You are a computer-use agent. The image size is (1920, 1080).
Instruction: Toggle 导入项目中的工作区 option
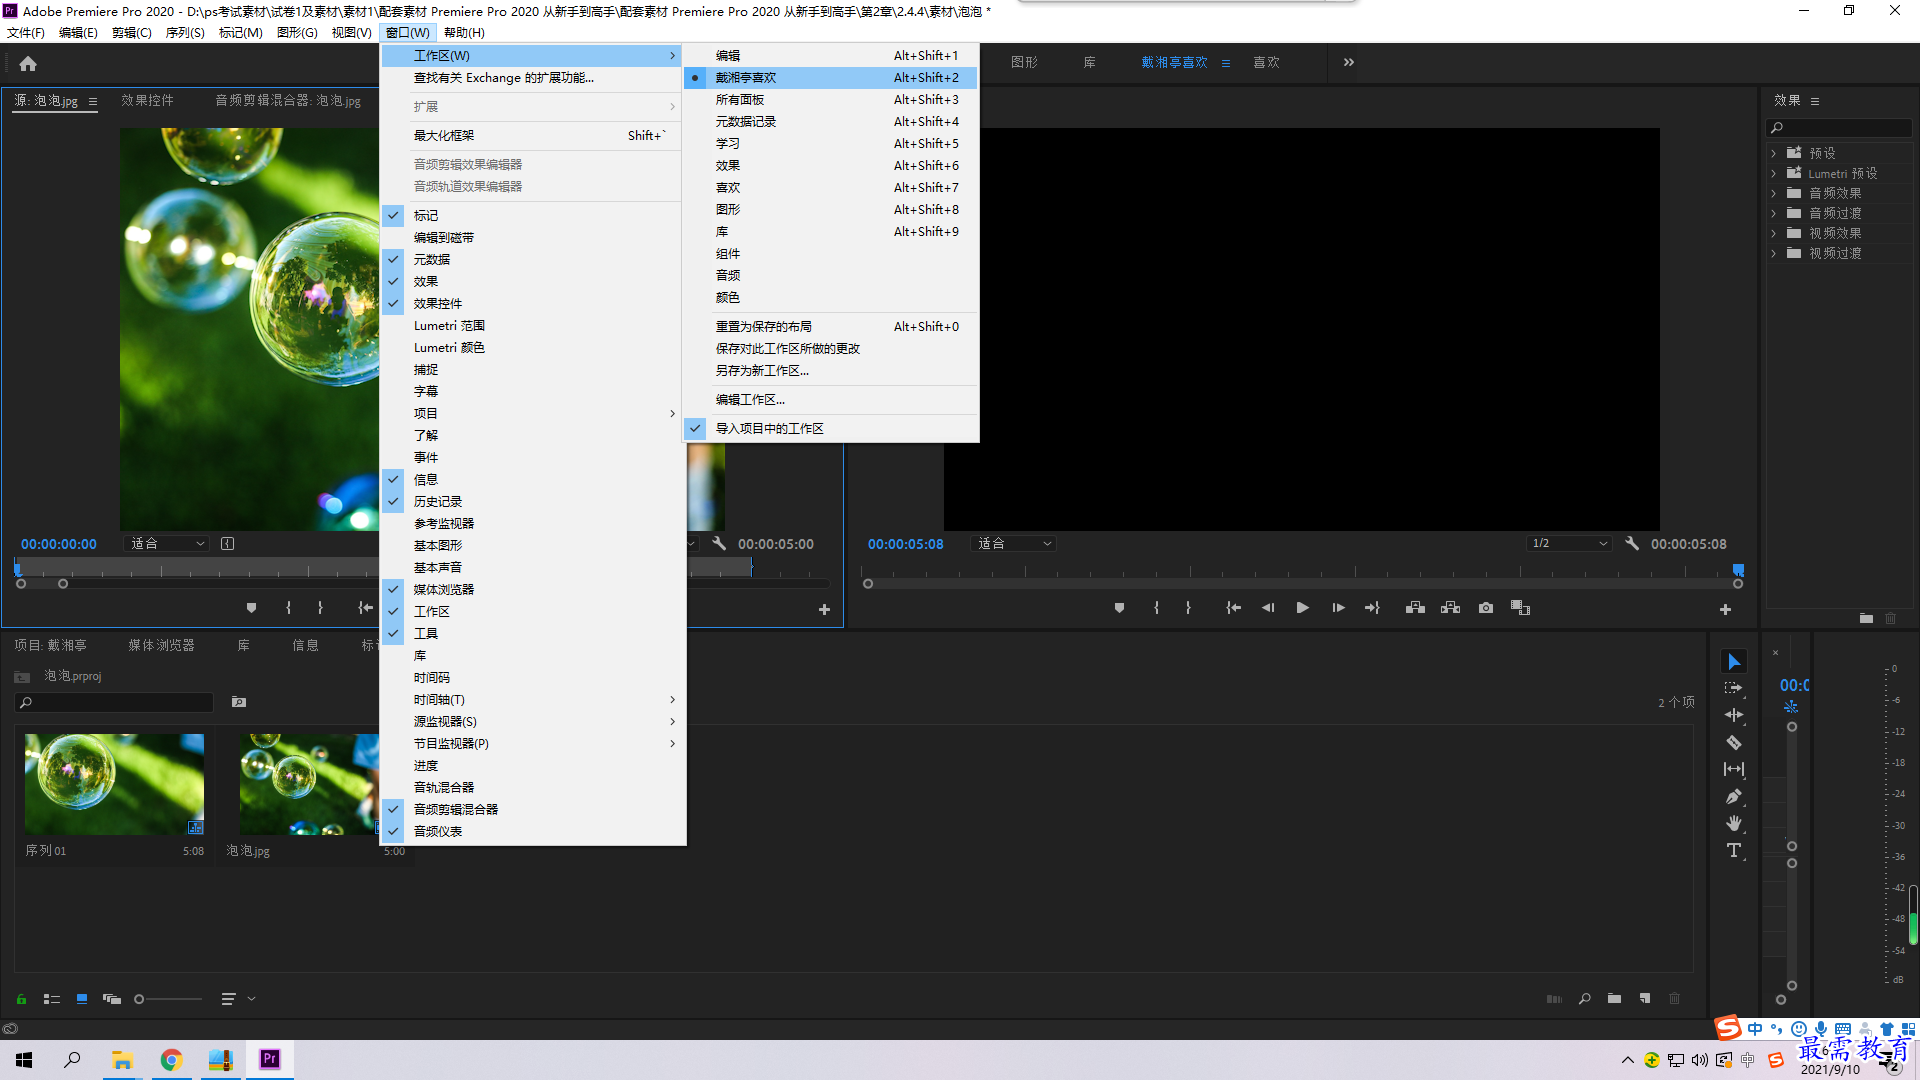(x=830, y=428)
